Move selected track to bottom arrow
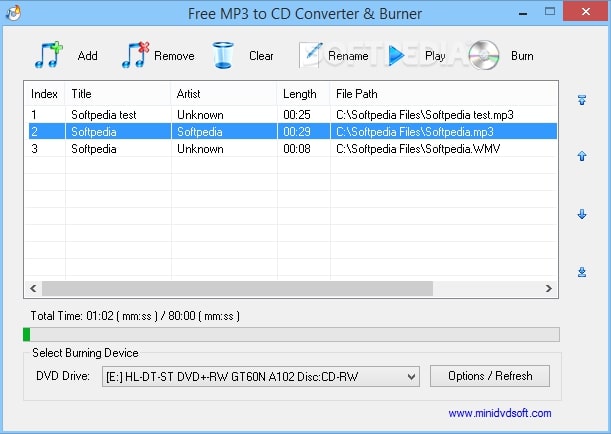611x434 pixels. pos(582,272)
